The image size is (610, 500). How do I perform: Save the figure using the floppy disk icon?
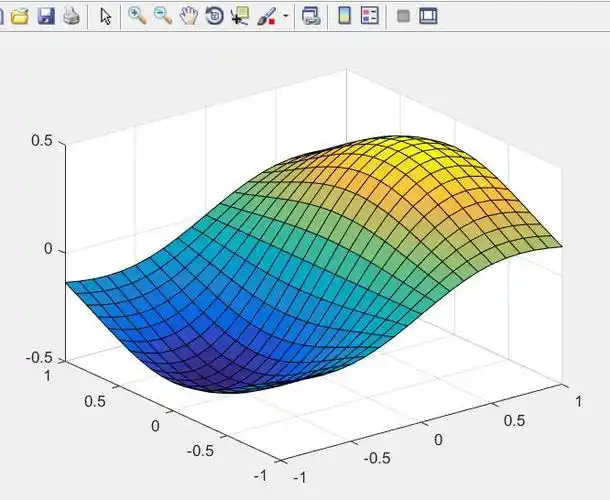click(46, 17)
